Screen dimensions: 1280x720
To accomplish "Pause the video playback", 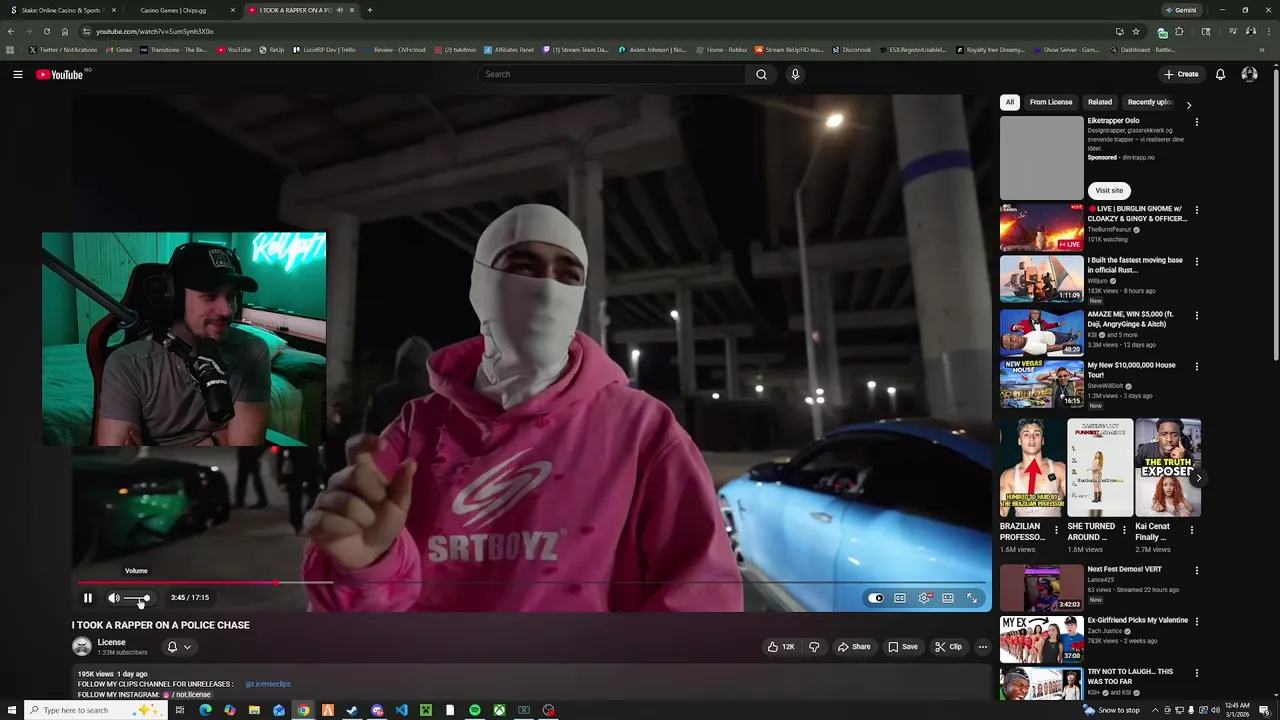I will (x=88, y=598).
